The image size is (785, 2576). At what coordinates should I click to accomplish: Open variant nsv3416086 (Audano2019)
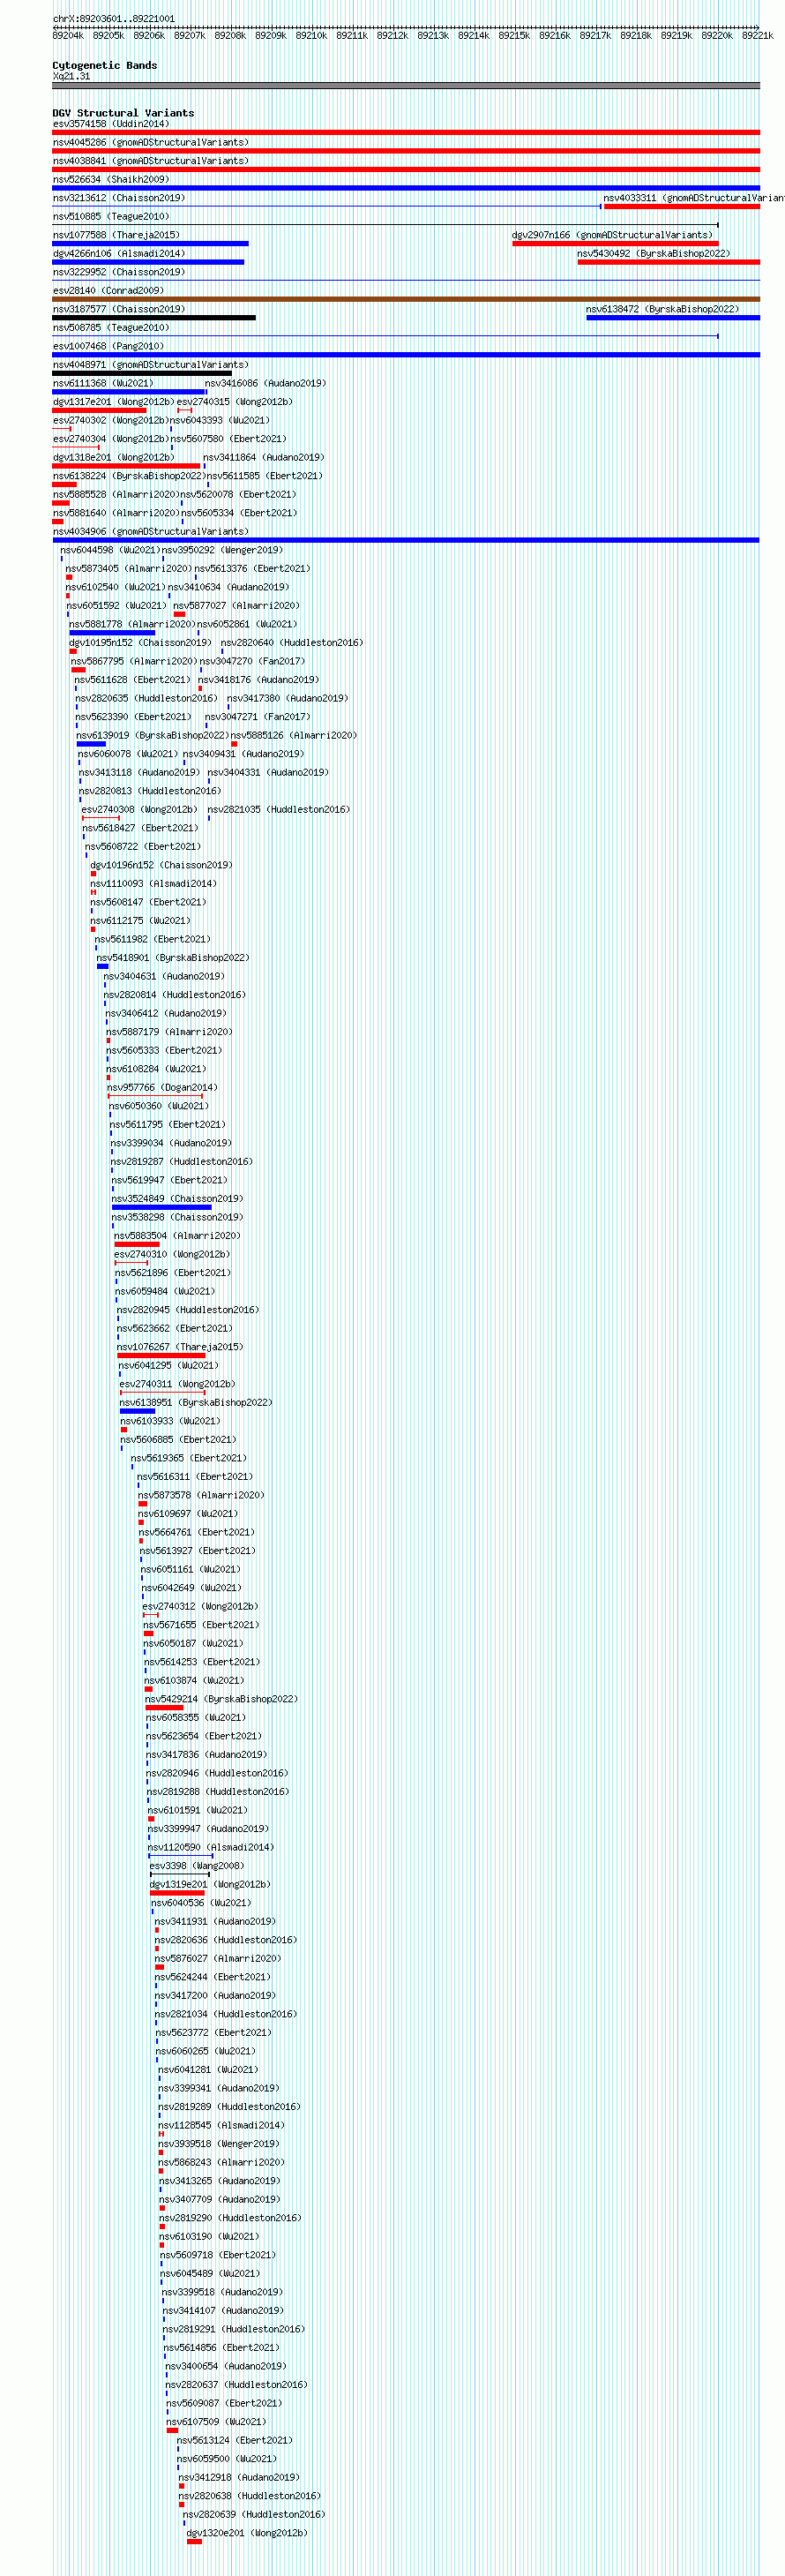pyautogui.click(x=265, y=383)
